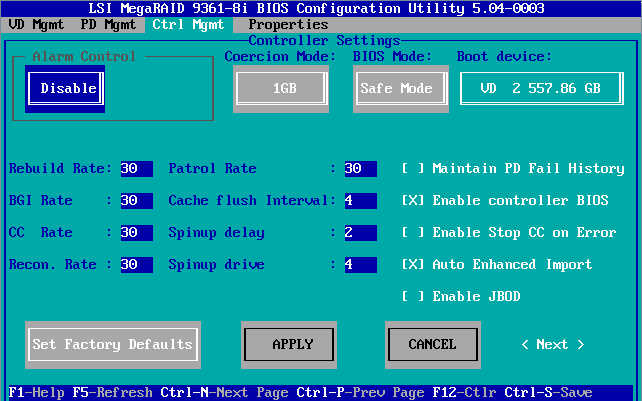Click the Cache flush Interval label

click(x=252, y=201)
